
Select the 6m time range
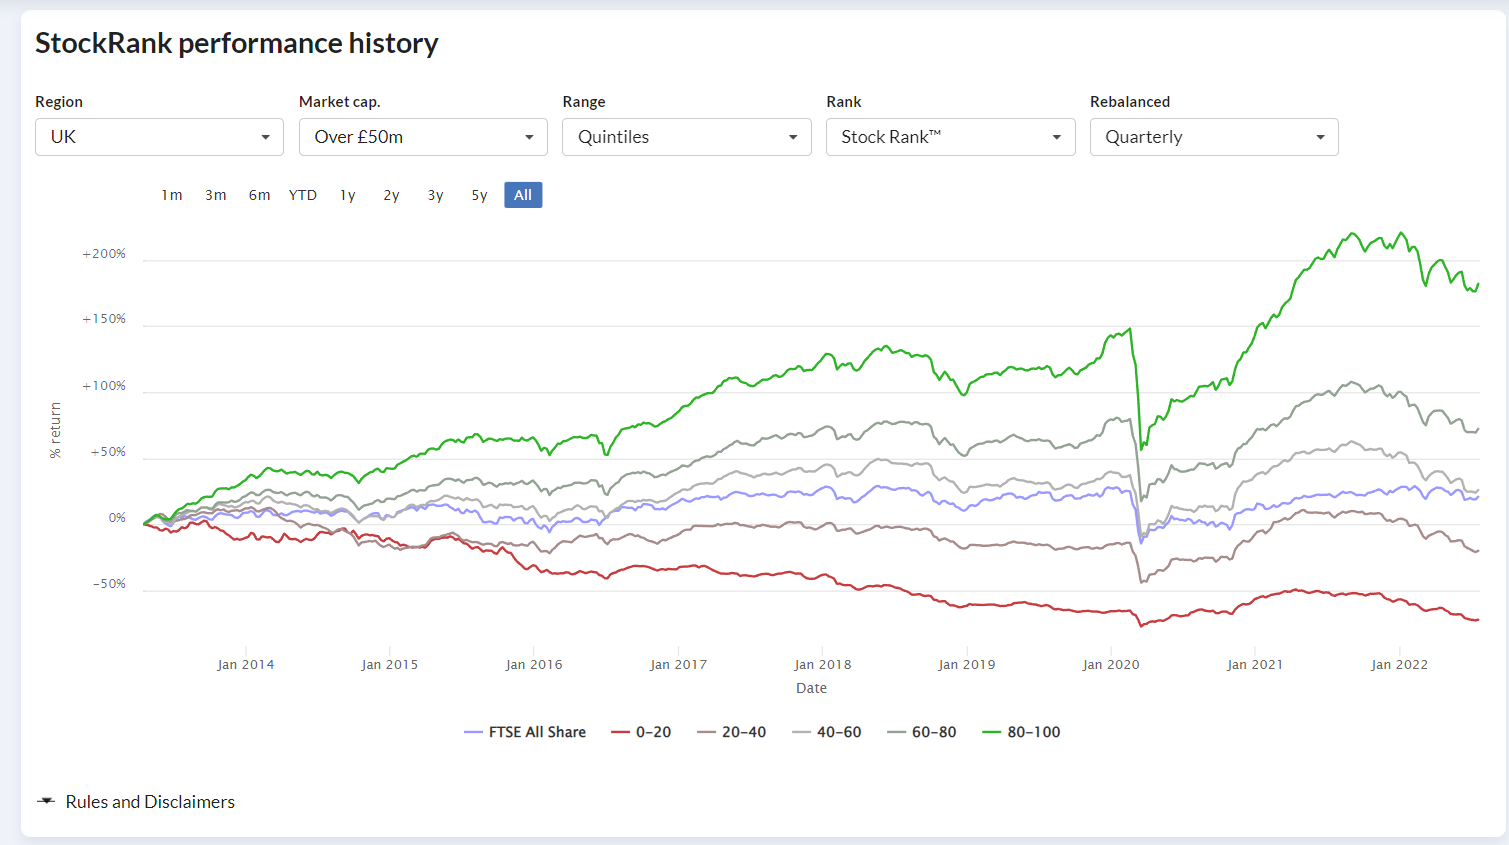tap(260, 195)
